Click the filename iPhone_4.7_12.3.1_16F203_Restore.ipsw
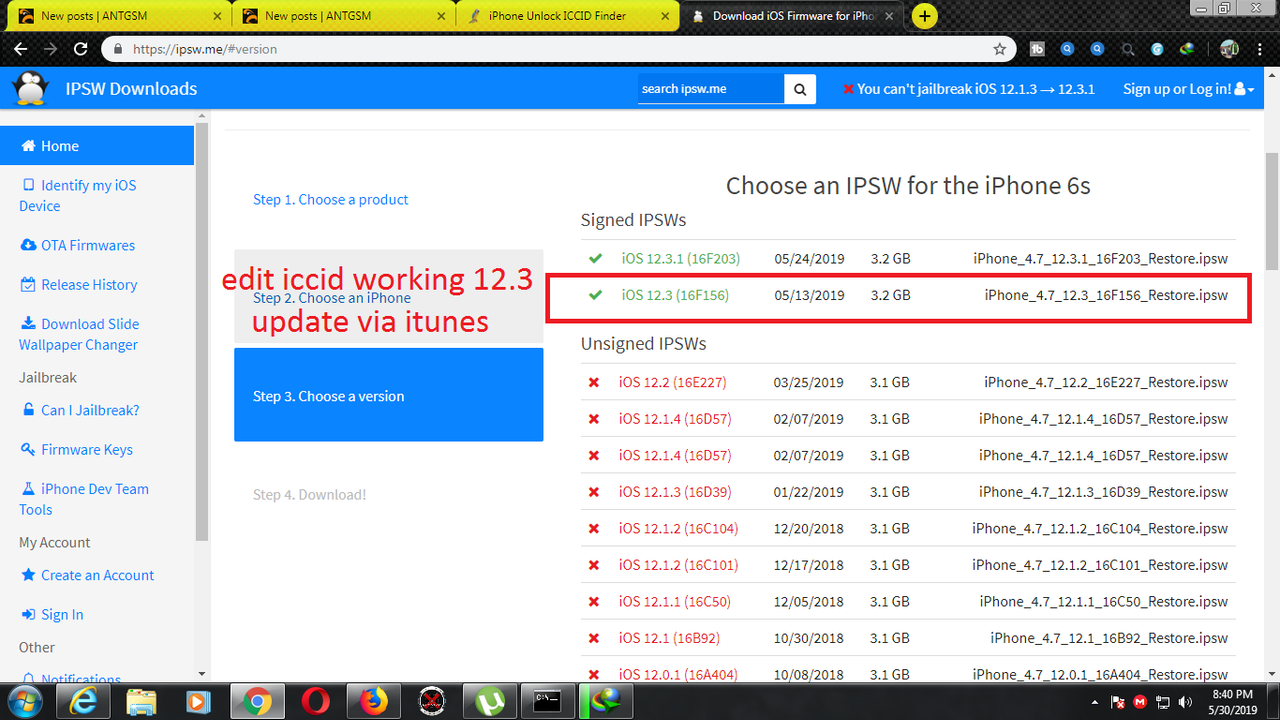 (x=1100, y=258)
